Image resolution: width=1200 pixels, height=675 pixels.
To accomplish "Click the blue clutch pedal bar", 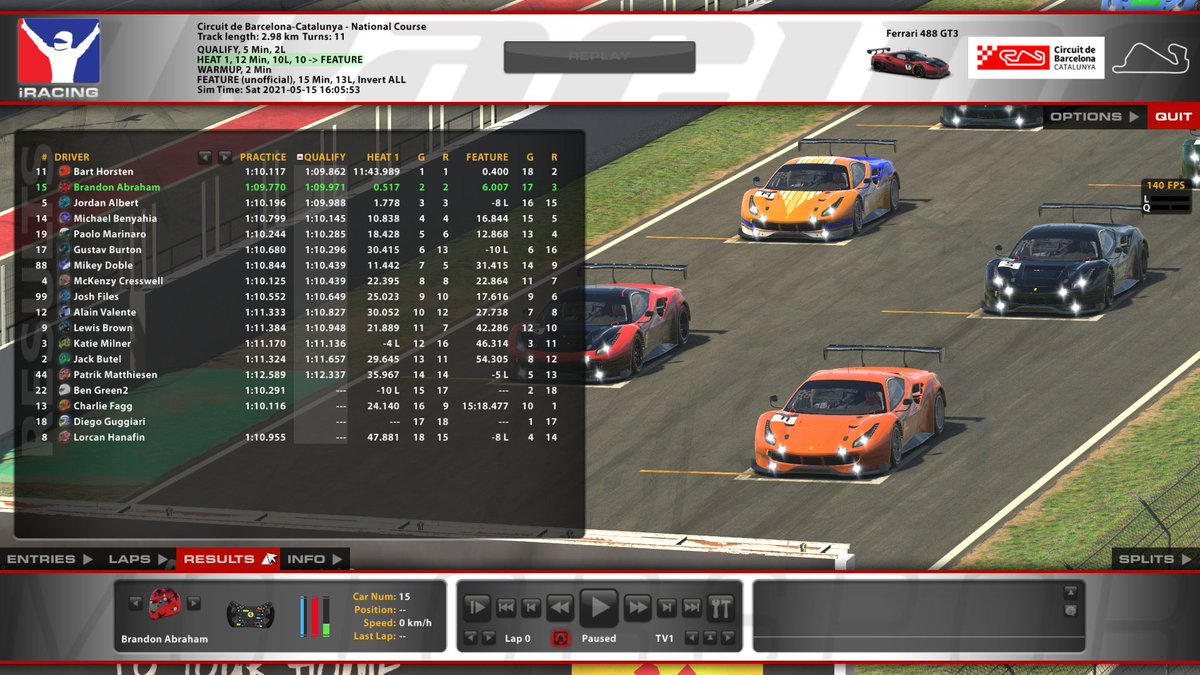I will 304,617.
